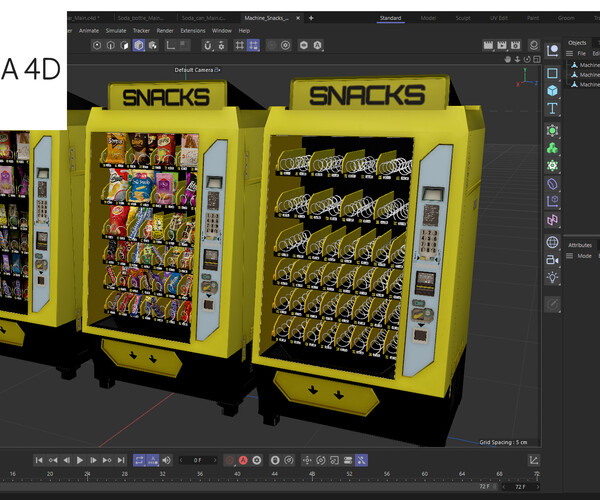
Task: Open the Simulate menu
Action: coord(116,31)
